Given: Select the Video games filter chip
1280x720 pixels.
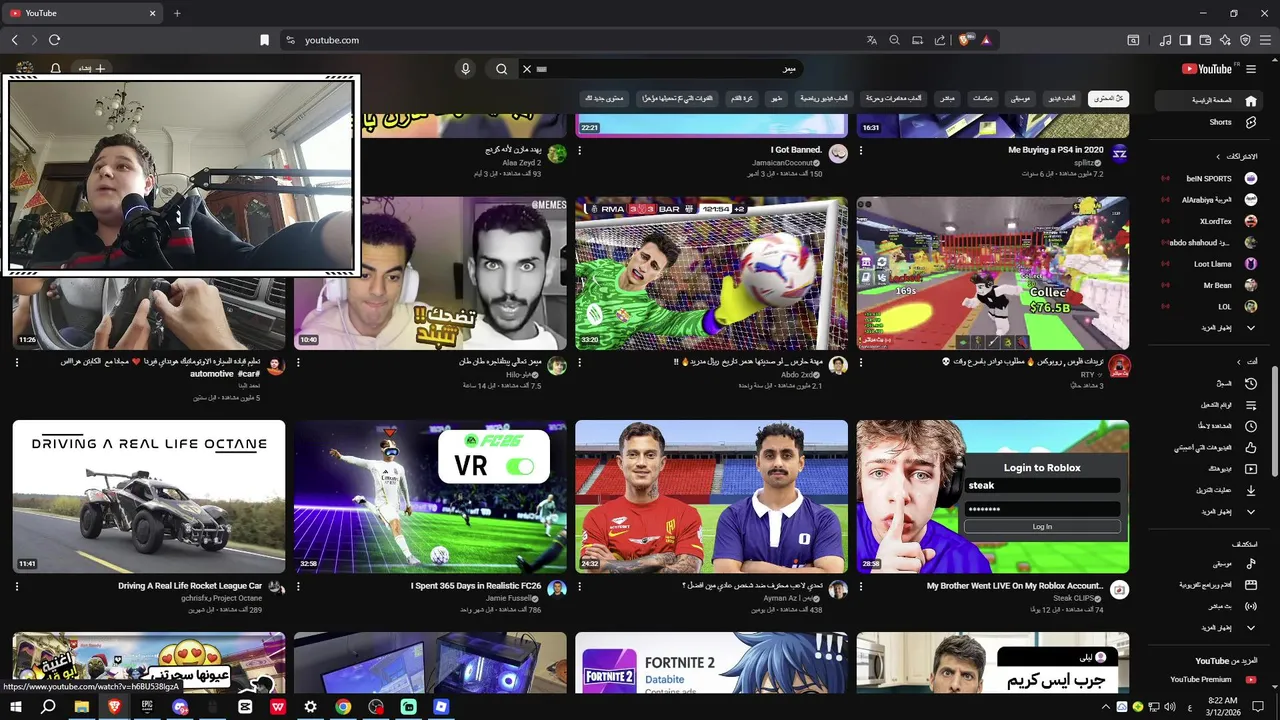Looking at the screenshot, I should (1061, 98).
